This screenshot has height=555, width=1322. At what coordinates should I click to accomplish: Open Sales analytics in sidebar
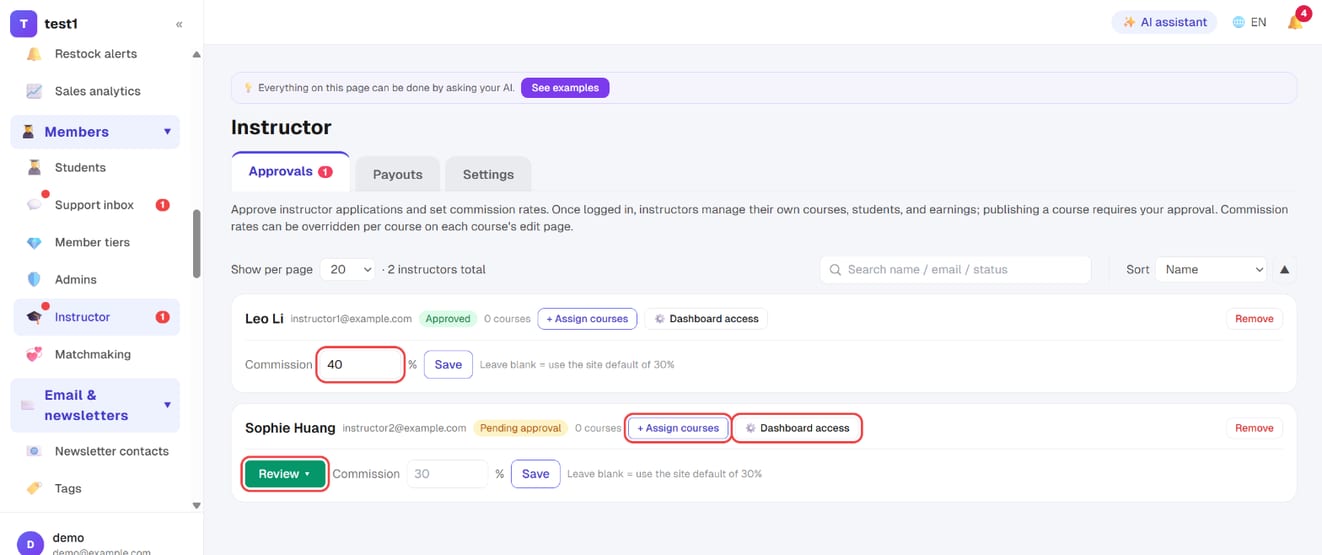click(95, 91)
